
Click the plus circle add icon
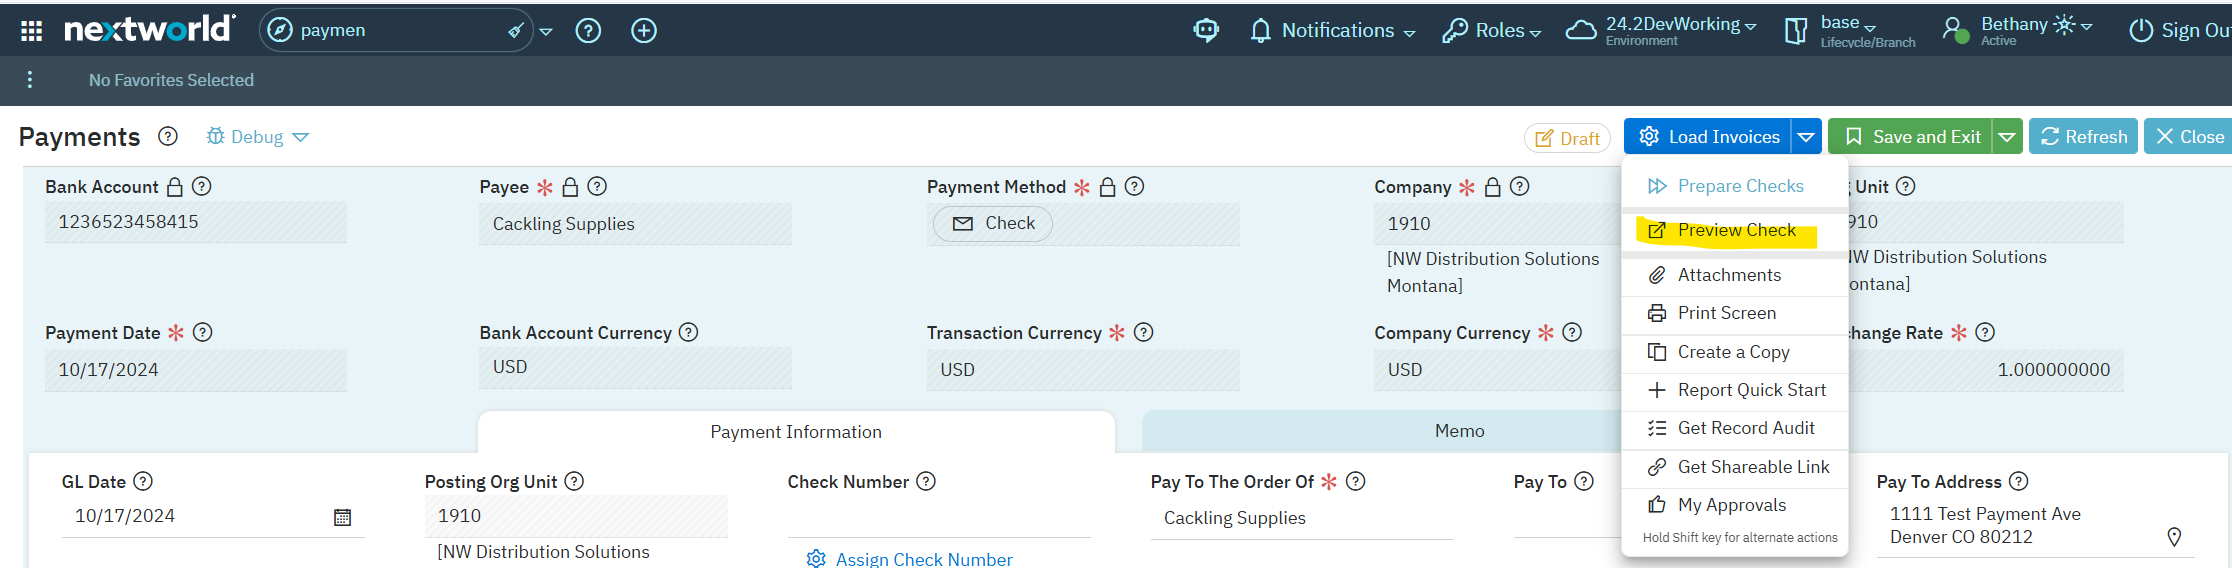pos(644,31)
